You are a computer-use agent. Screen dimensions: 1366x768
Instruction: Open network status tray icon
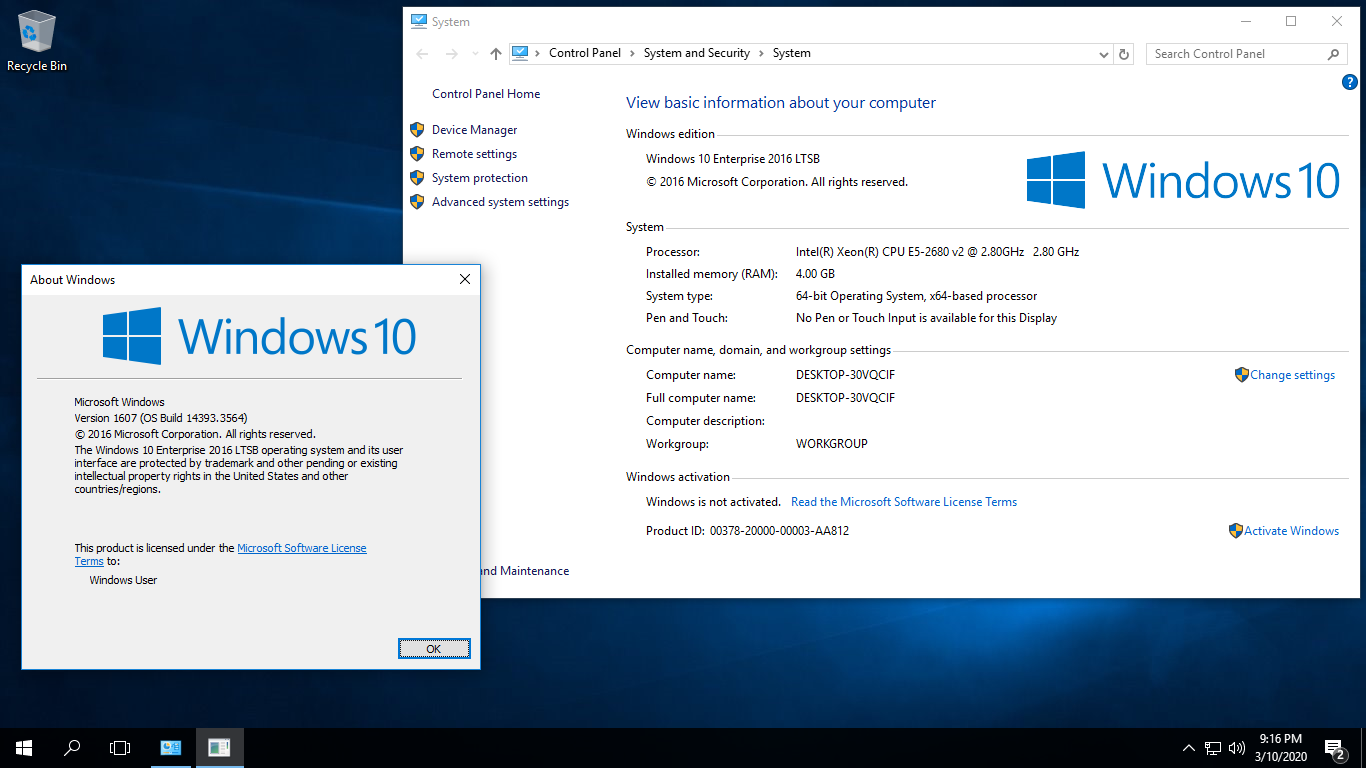[x=1213, y=748]
